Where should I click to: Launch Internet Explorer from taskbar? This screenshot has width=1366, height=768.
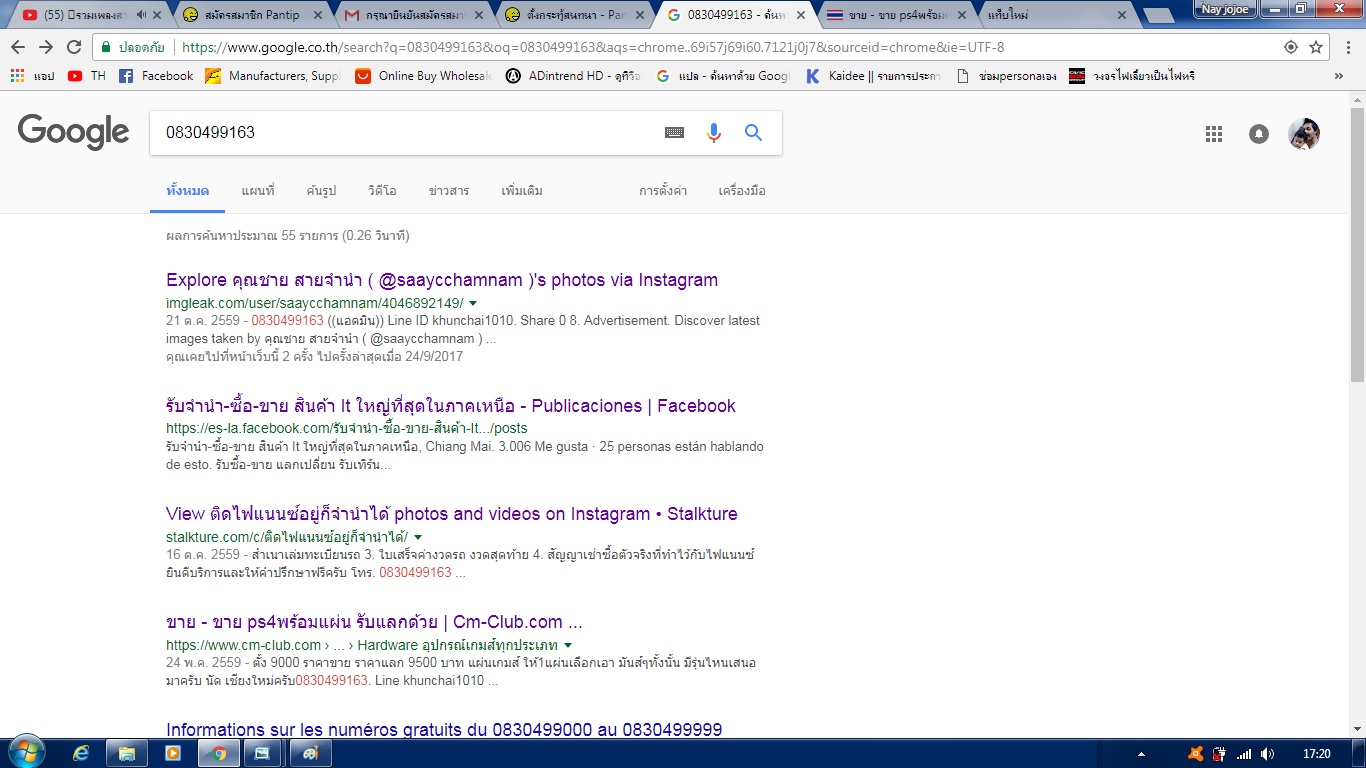[x=81, y=753]
